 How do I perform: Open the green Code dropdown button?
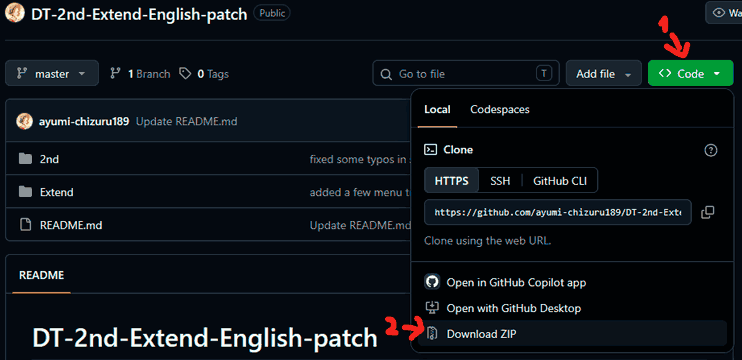click(690, 74)
